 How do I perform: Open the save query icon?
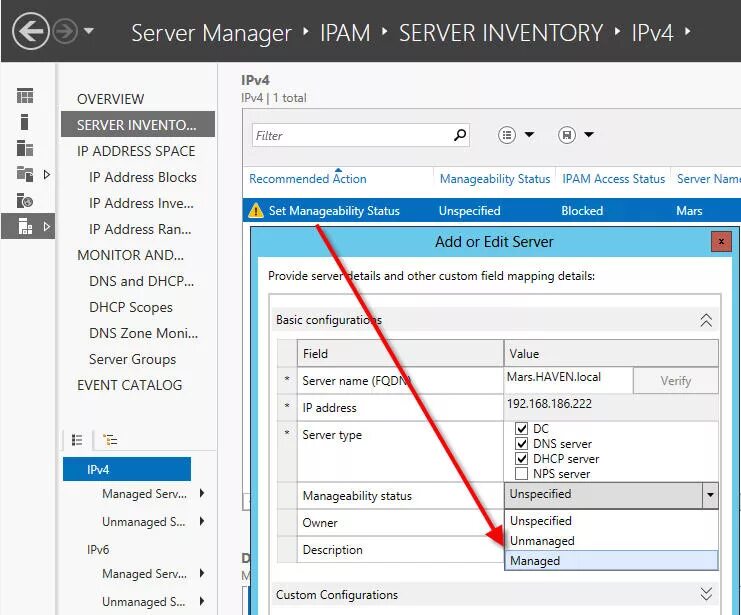click(x=567, y=135)
